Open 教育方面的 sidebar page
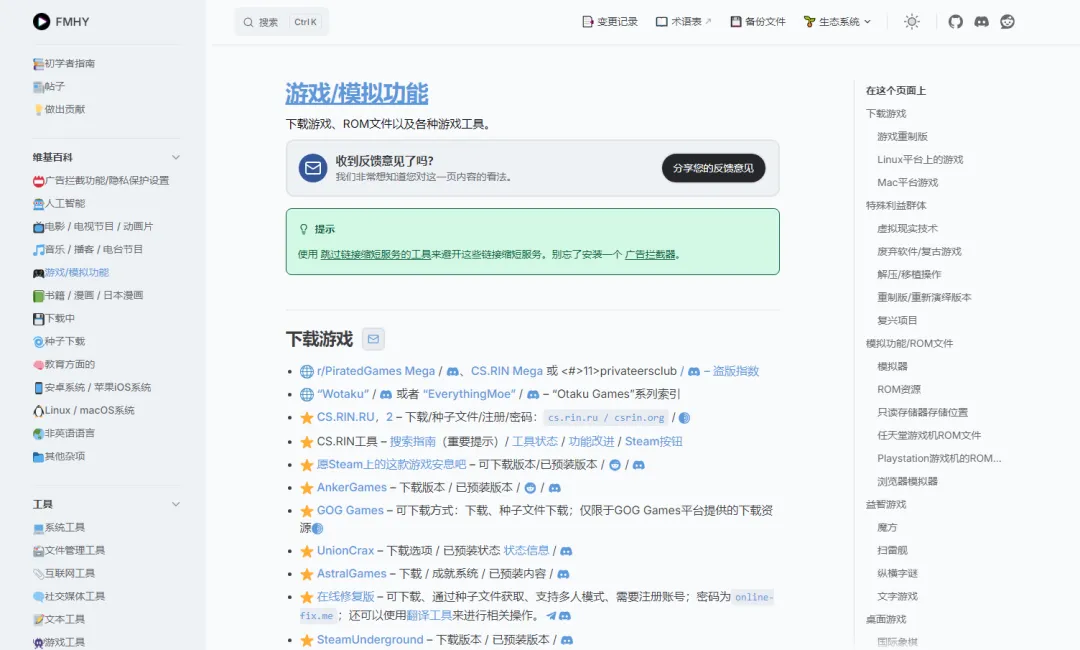 point(64,364)
